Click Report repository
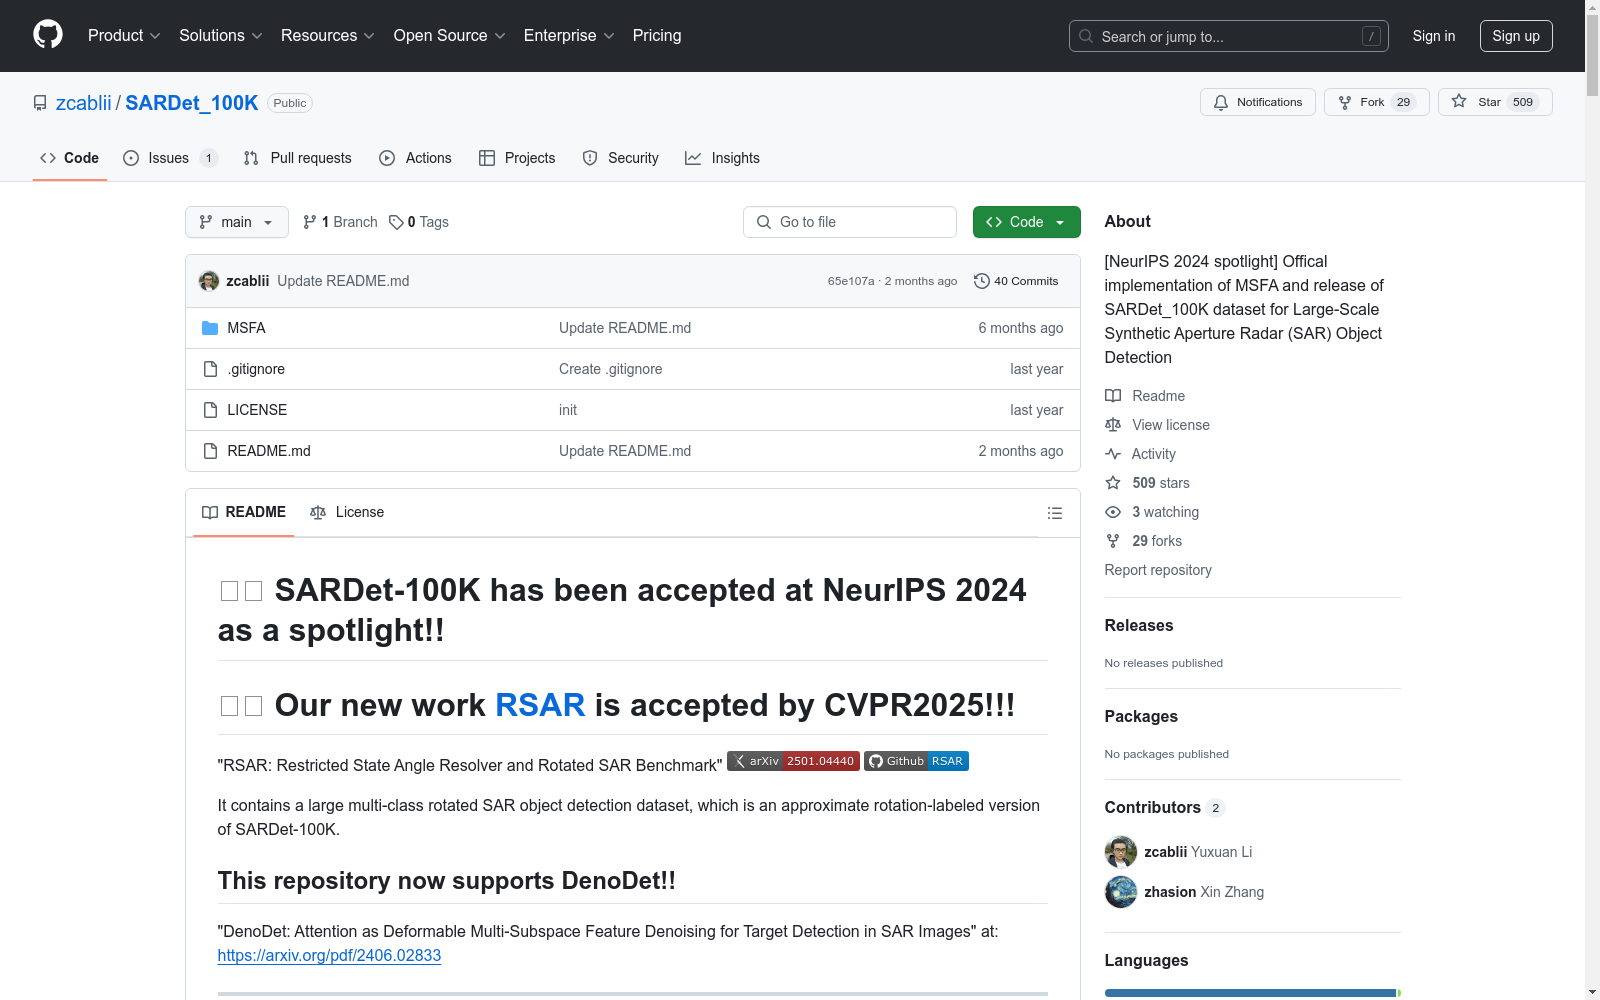 click(1158, 570)
